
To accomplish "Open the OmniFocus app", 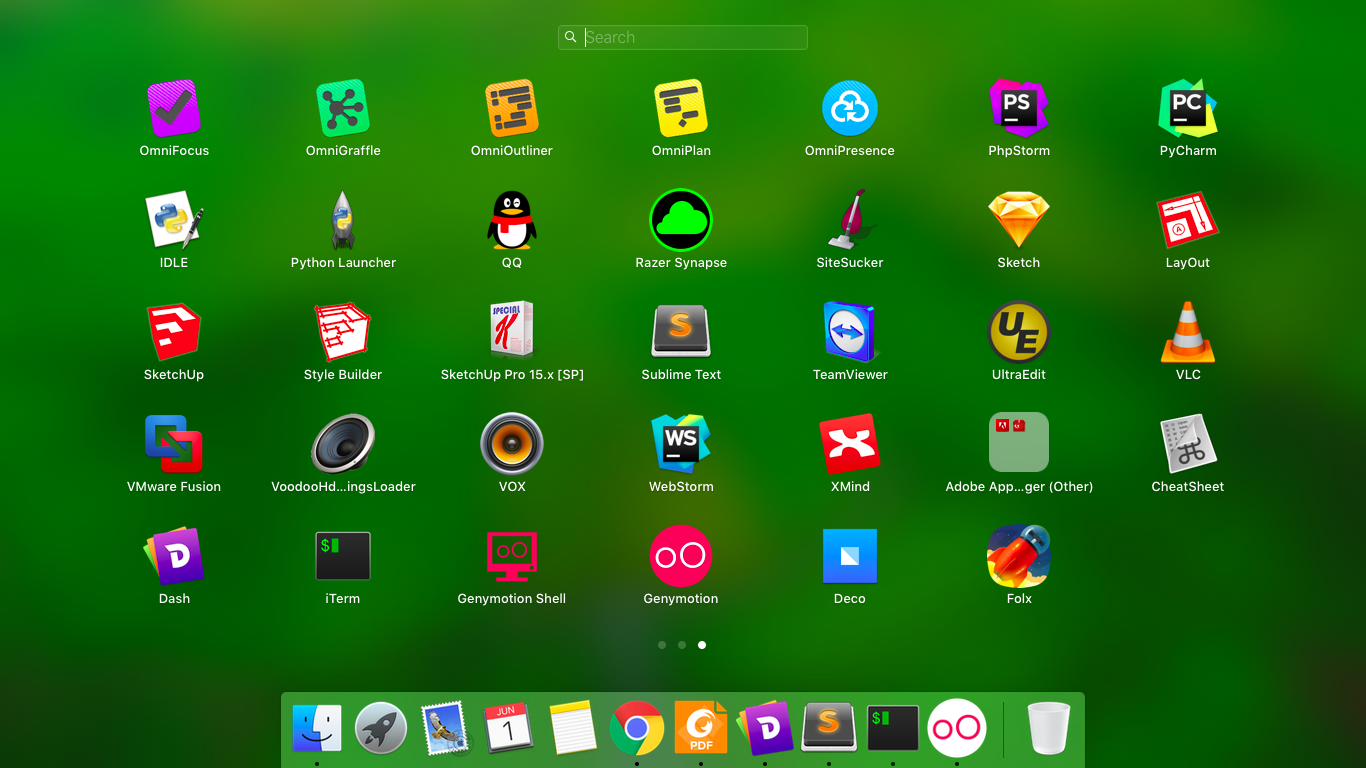I will [174, 108].
